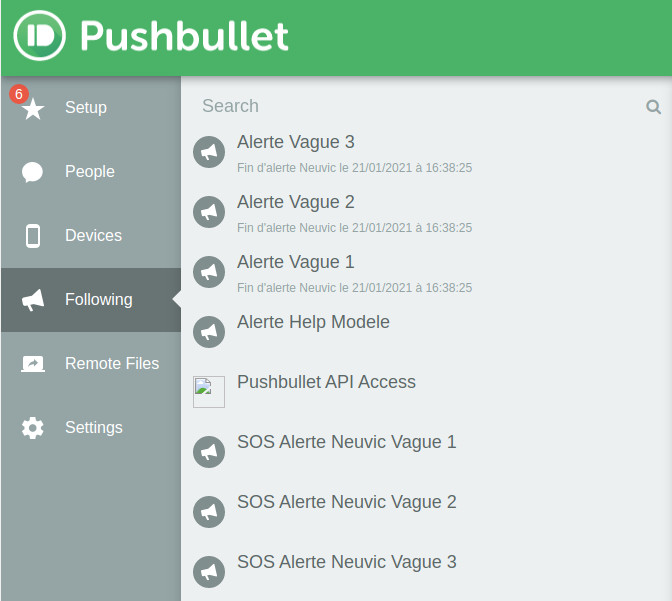Click the search magnifier icon
Image resolution: width=672 pixels, height=601 pixels.
point(653,107)
